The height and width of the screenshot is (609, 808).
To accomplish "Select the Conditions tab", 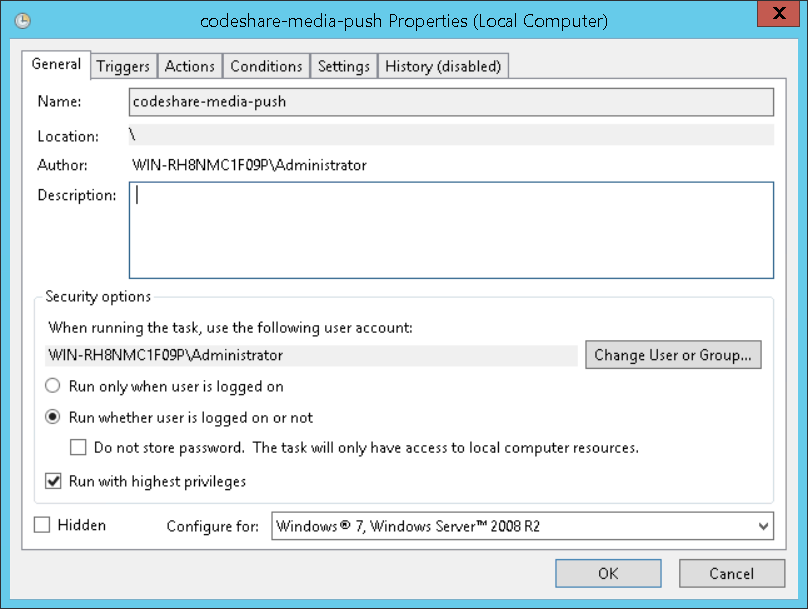I will [266, 66].
